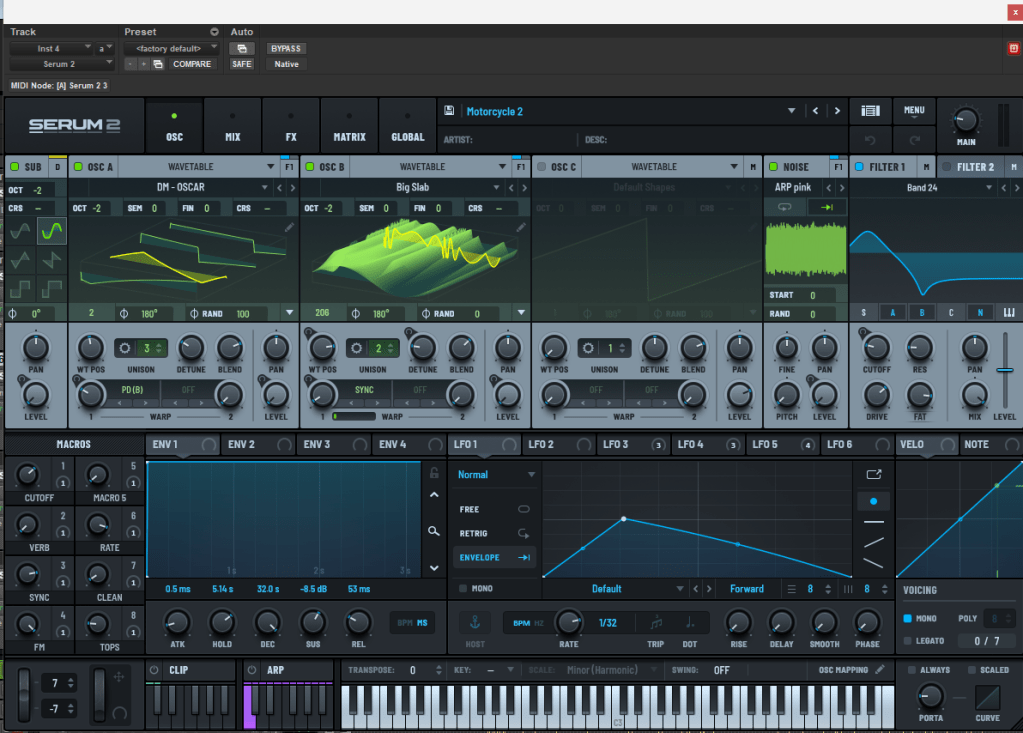Viewport: 1023px width, 733px height.
Task: Edit the OSC A wavetable pencil icon
Action: (x=289, y=228)
